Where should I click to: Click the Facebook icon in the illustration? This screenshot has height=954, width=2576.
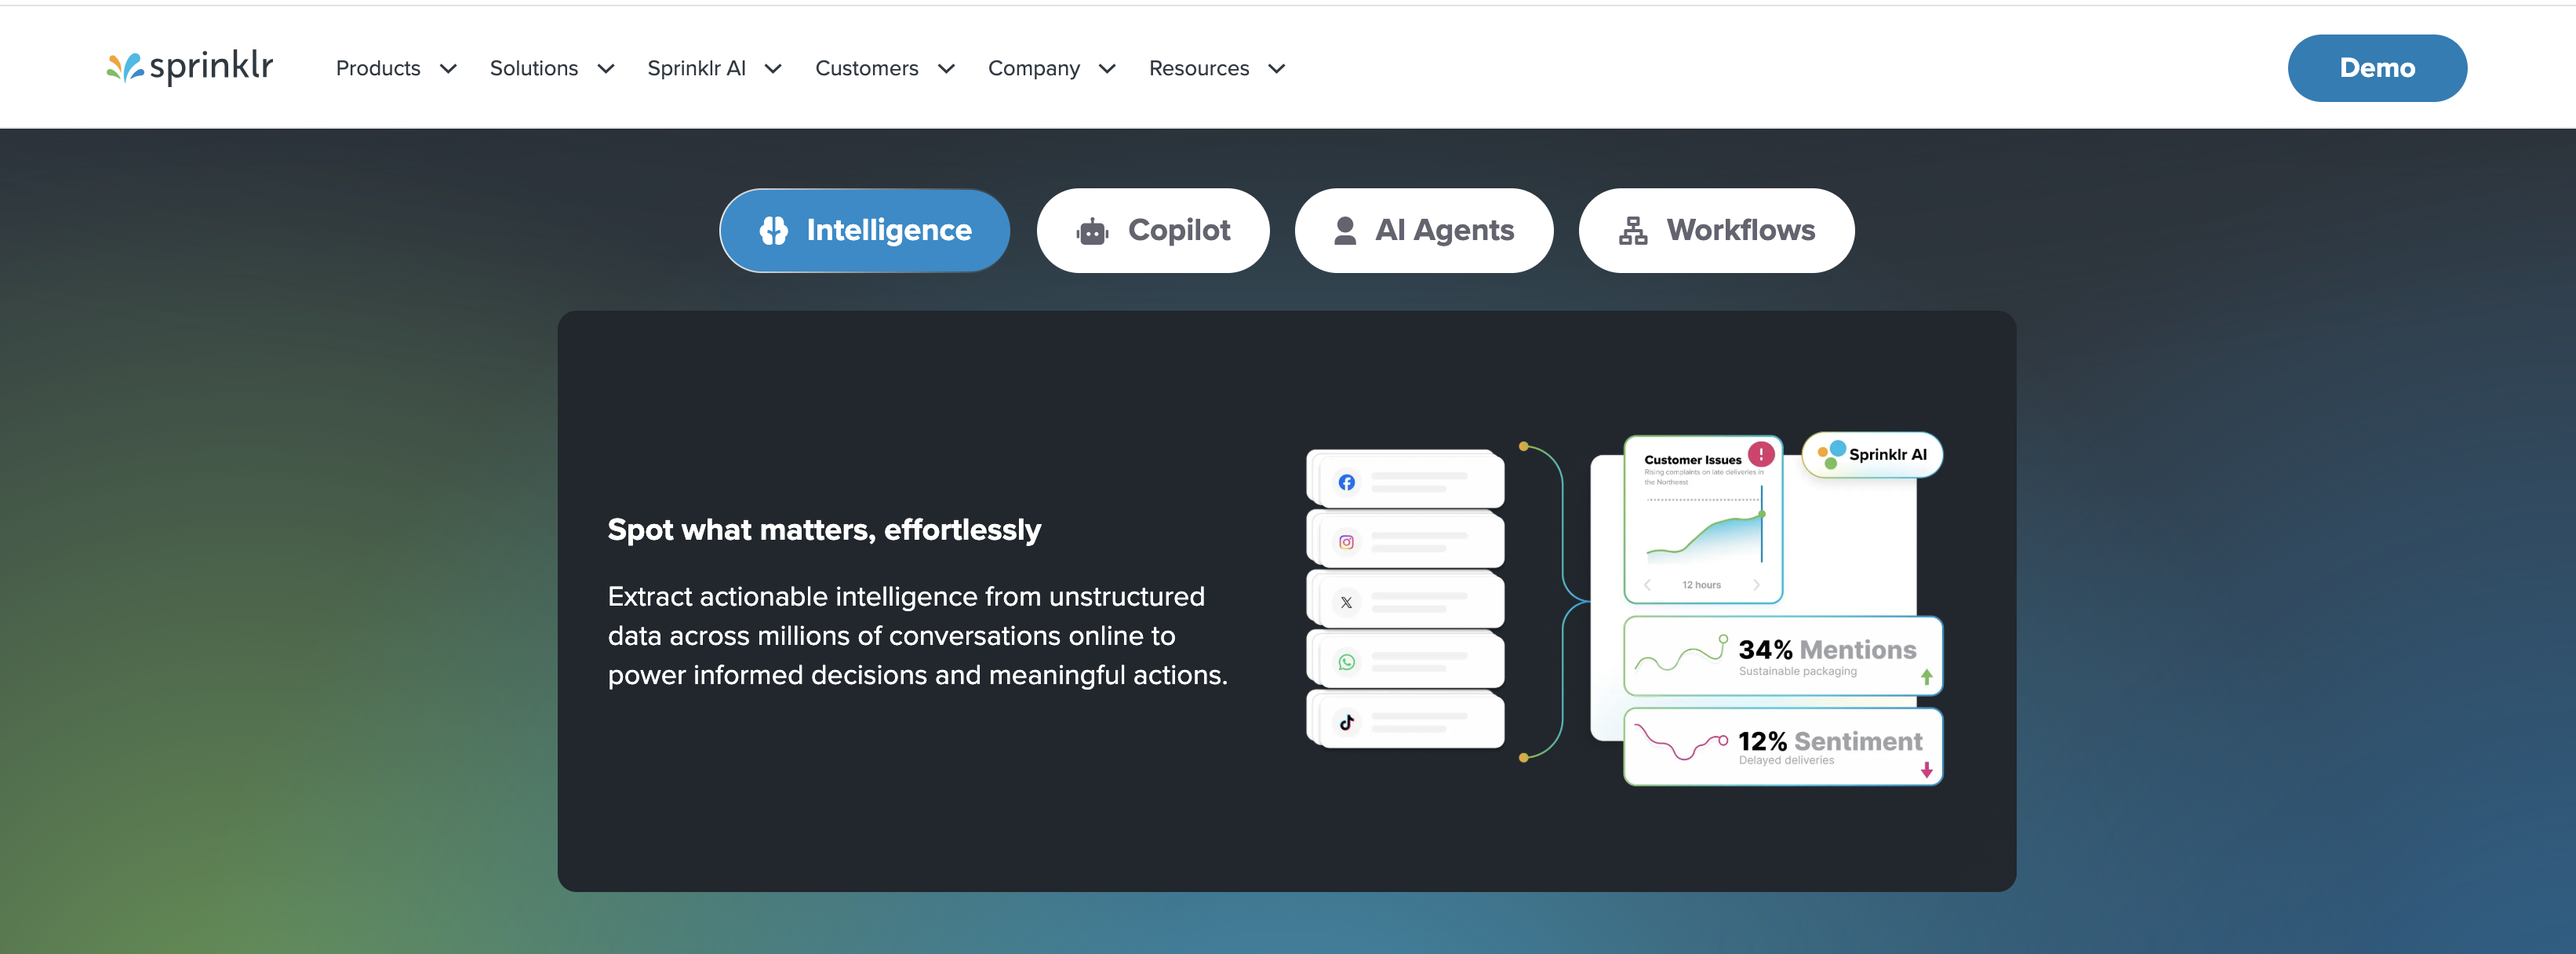pos(1347,482)
